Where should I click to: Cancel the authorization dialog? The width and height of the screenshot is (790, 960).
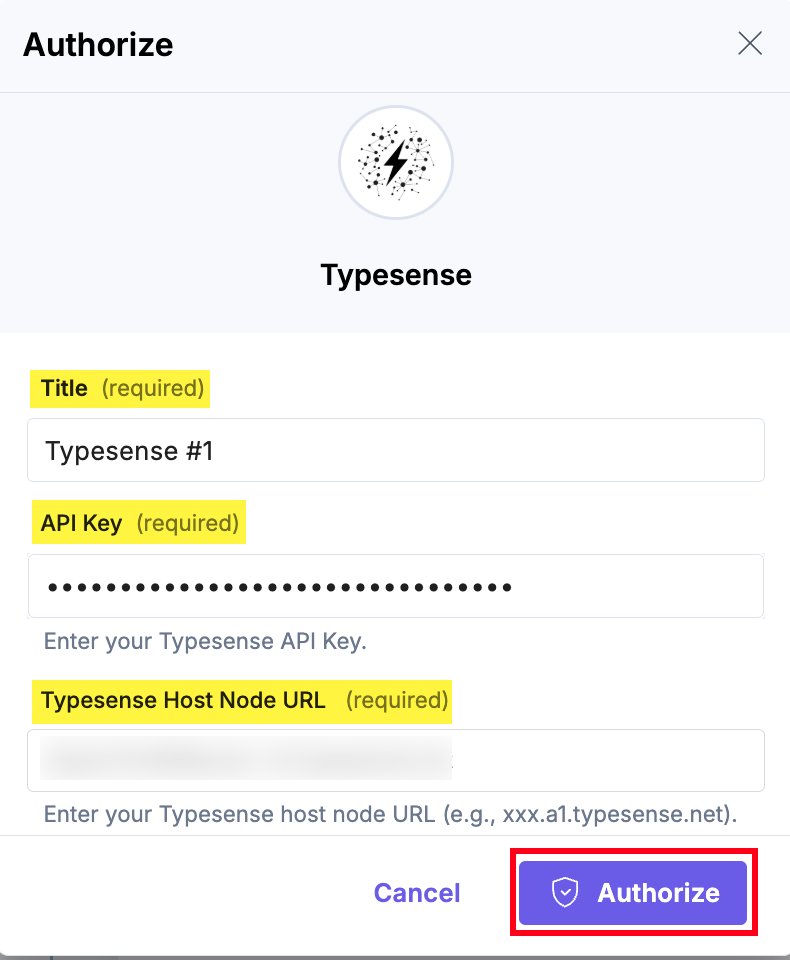[417, 893]
